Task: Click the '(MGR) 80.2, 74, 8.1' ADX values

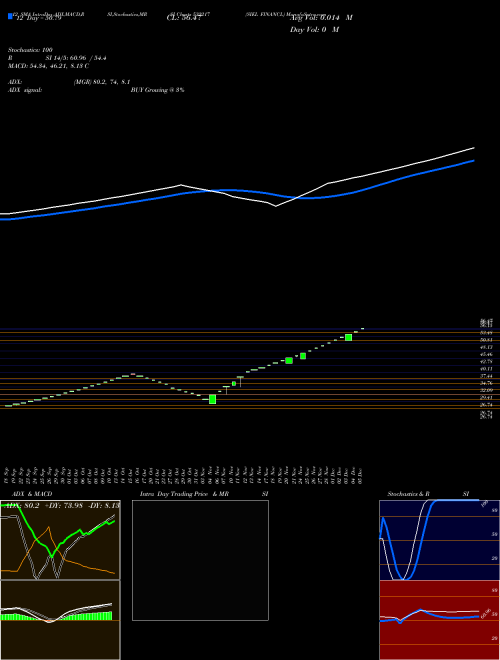Action: coord(102,82)
